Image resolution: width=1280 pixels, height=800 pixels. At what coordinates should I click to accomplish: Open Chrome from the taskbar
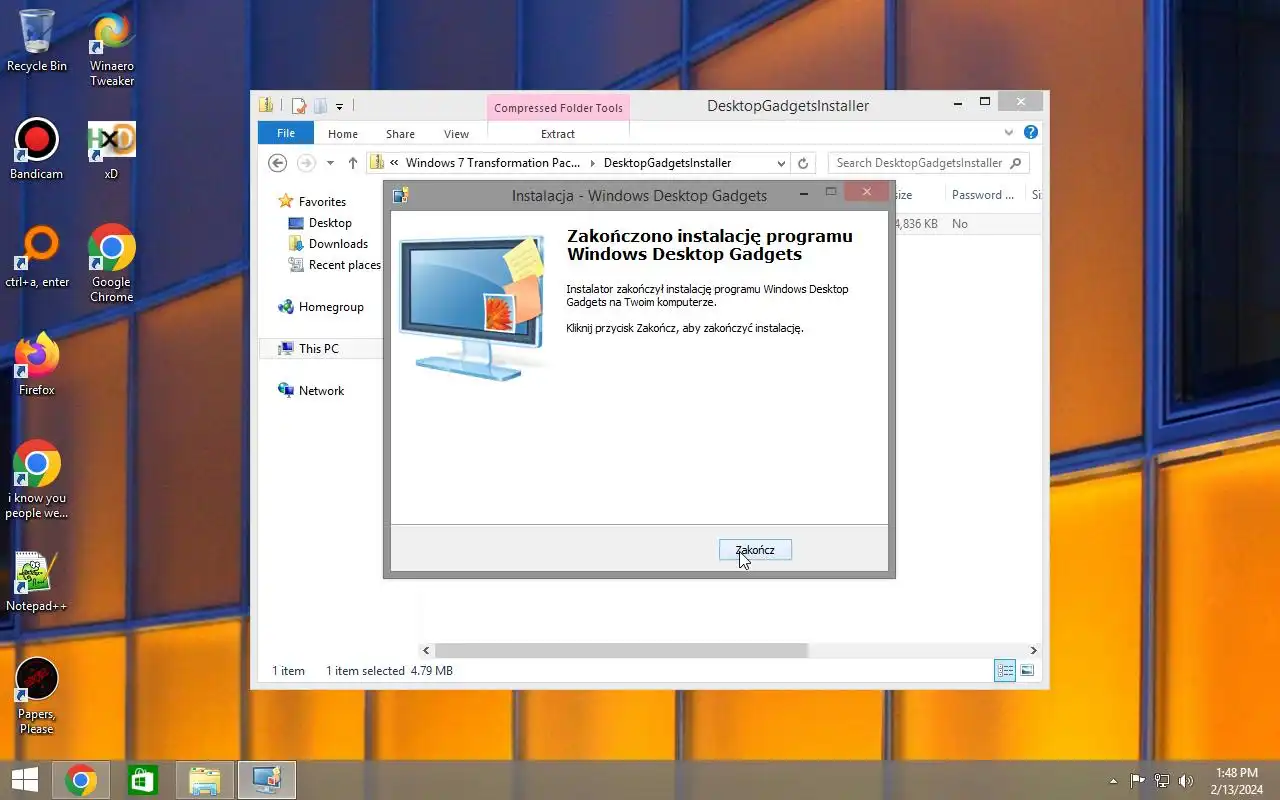point(81,780)
